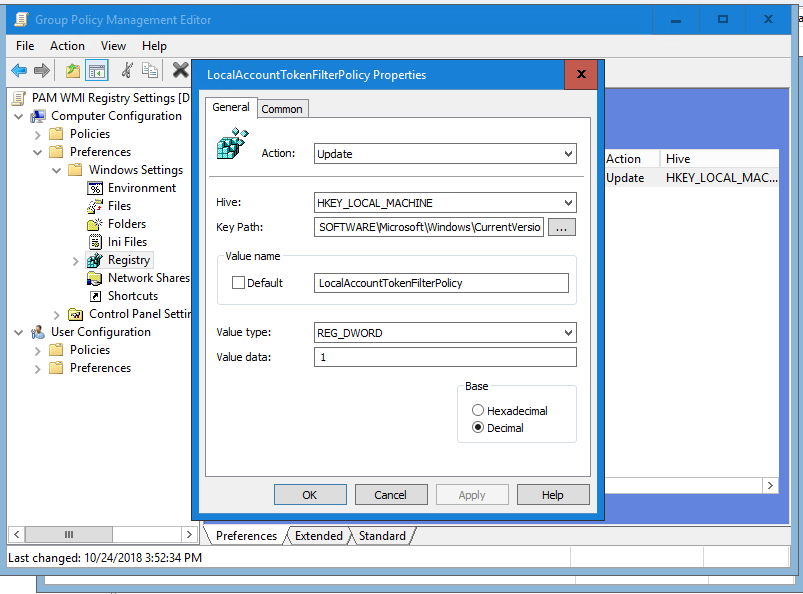The height and width of the screenshot is (594, 803).
Task: Click the OK button
Action: tap(310, 495)
